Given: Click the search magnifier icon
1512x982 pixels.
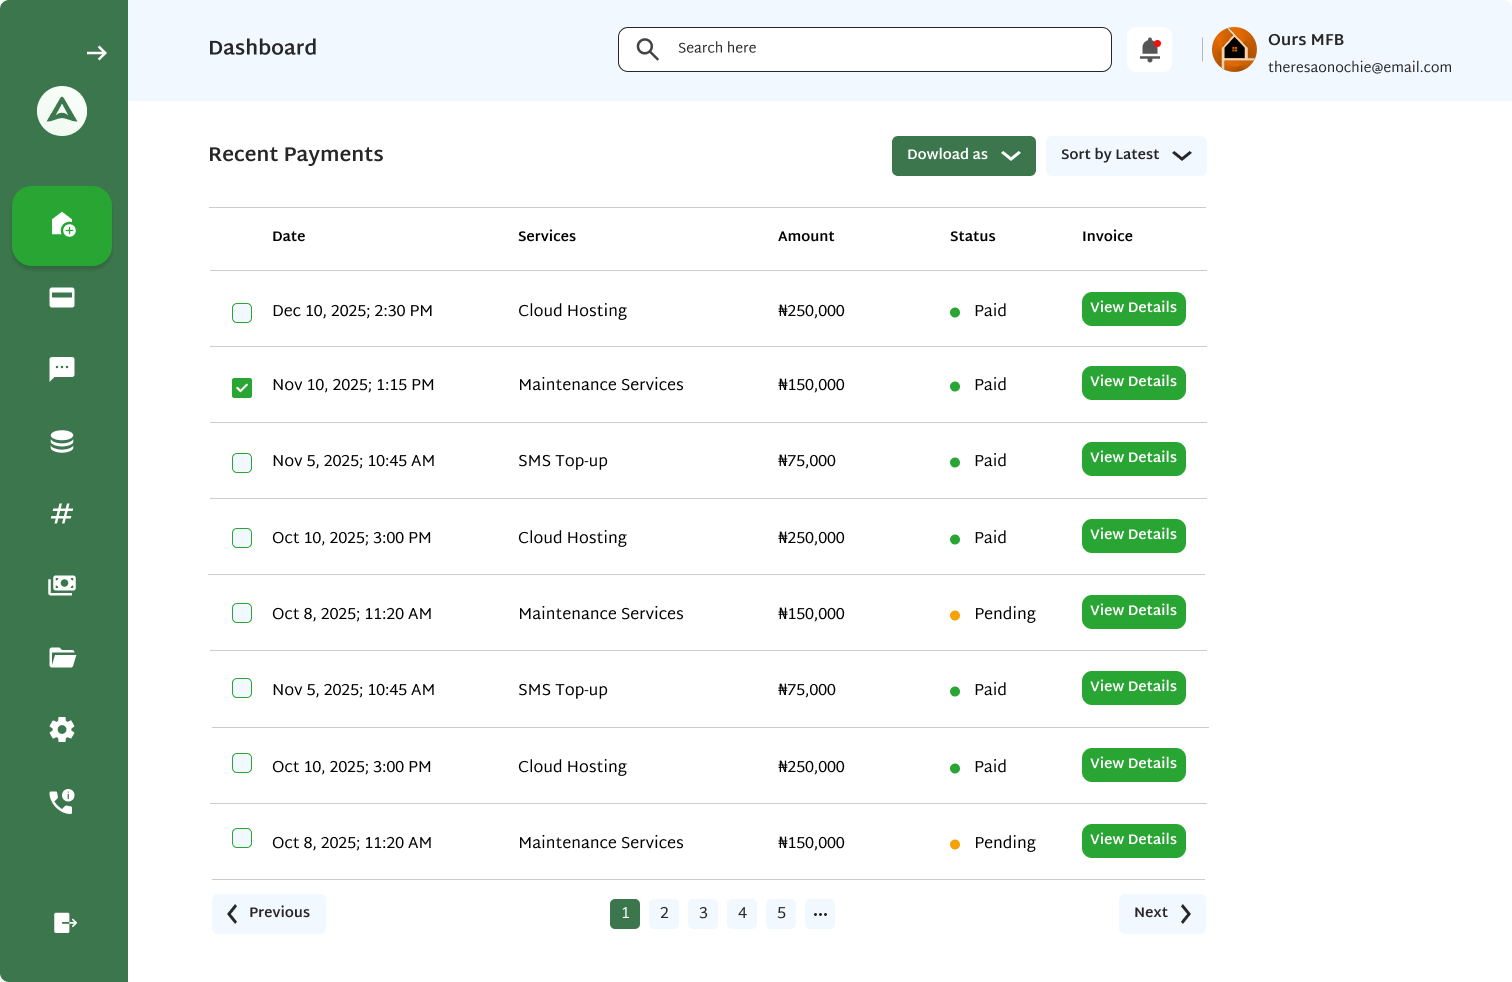Looking at the screenshot, I should (648, 49).
